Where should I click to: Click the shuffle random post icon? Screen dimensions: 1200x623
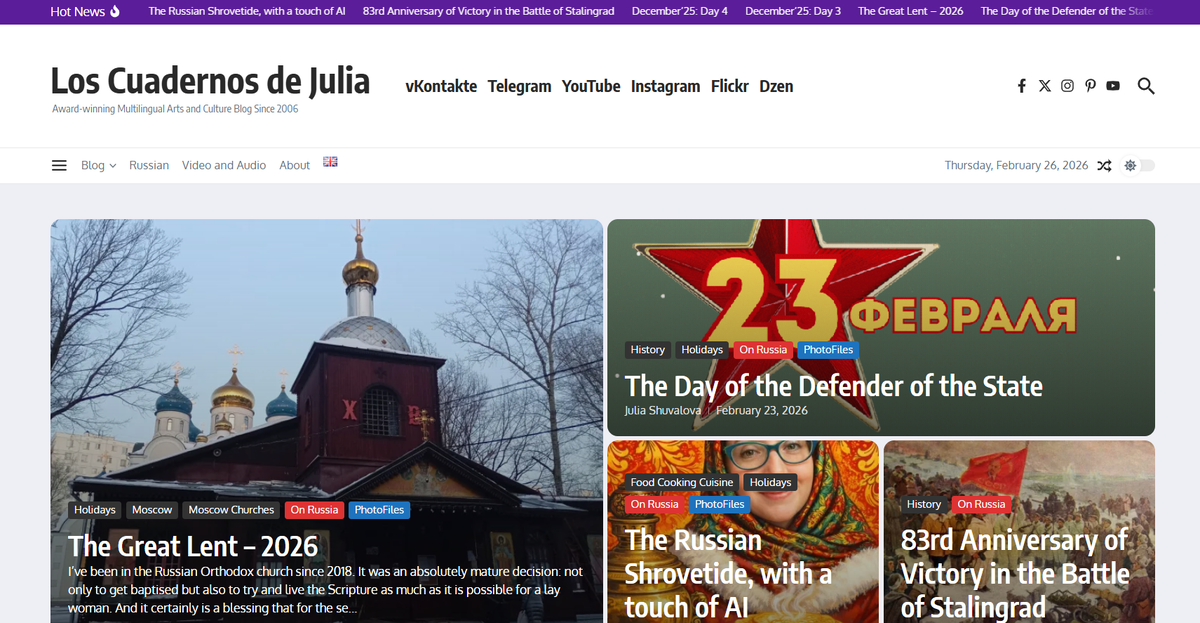click(1104, 165)
